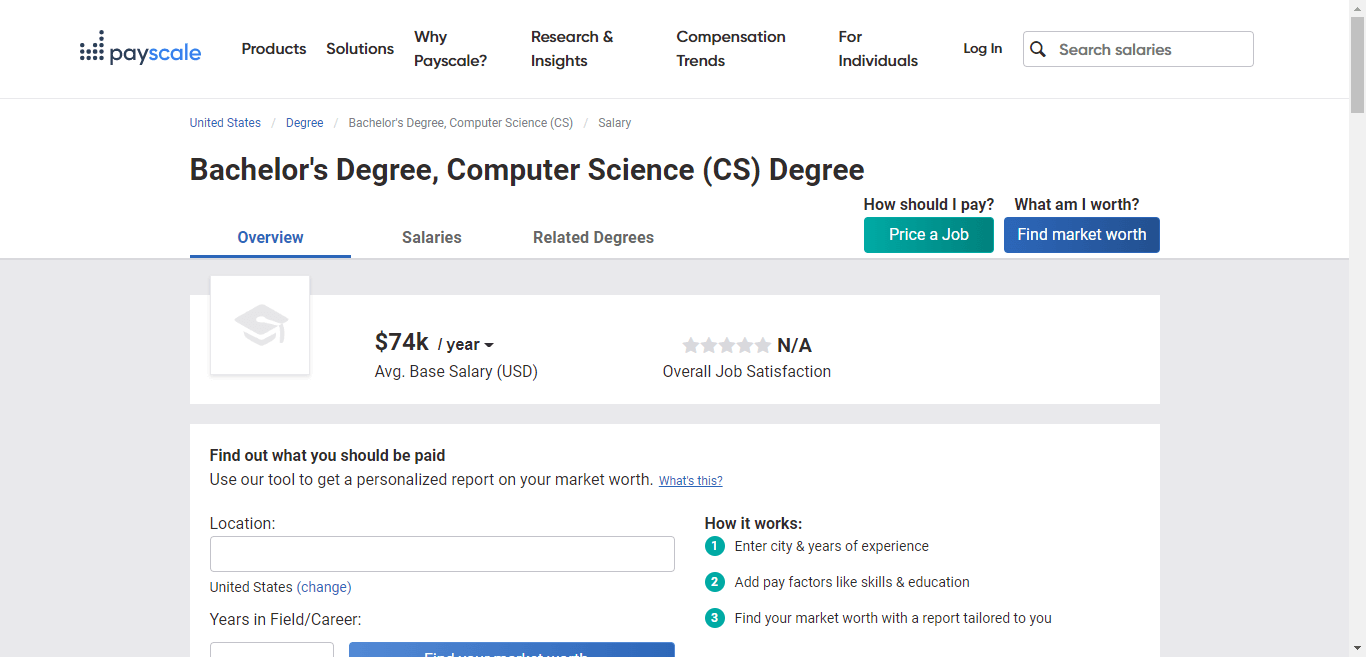Click the Find market worth button
The image size is (1366, 657).
1081,234
